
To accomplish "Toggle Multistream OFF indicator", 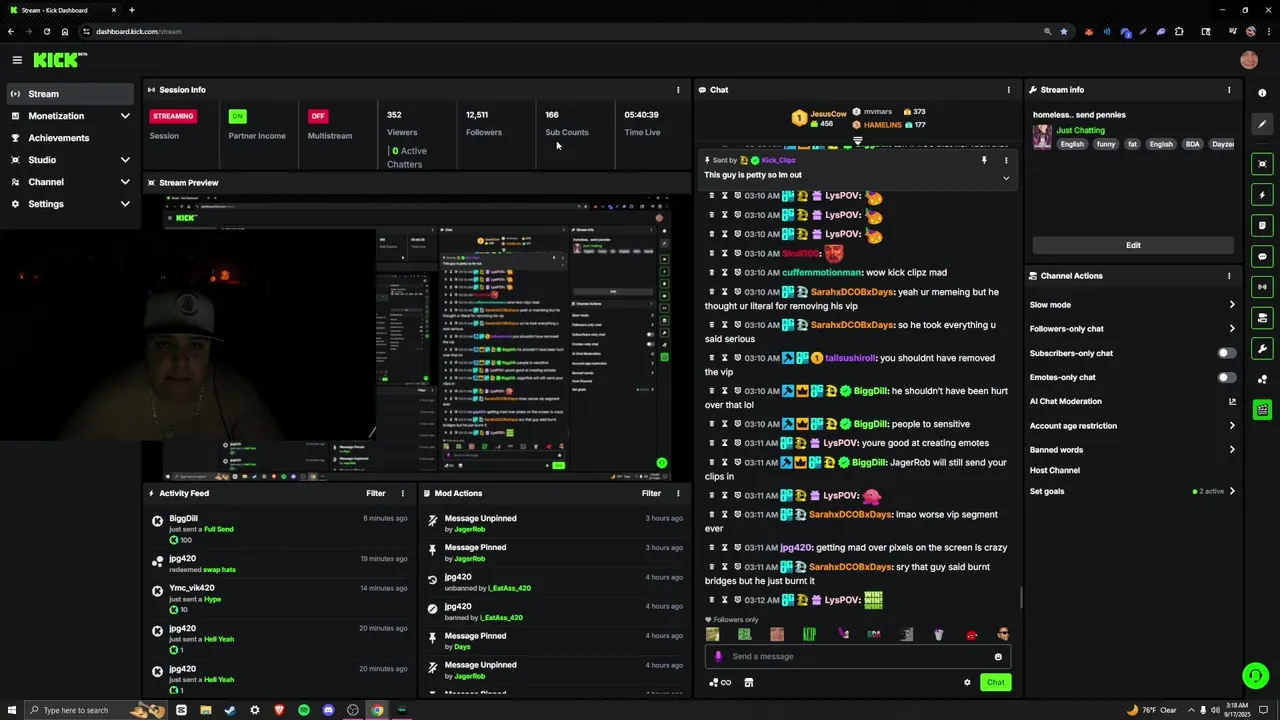I will tap(318, 116).
